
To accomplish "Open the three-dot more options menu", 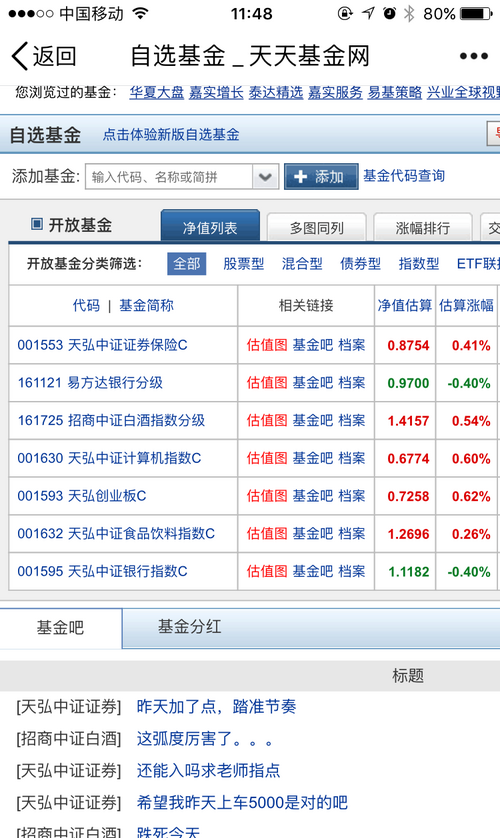I will coord(473,56).
